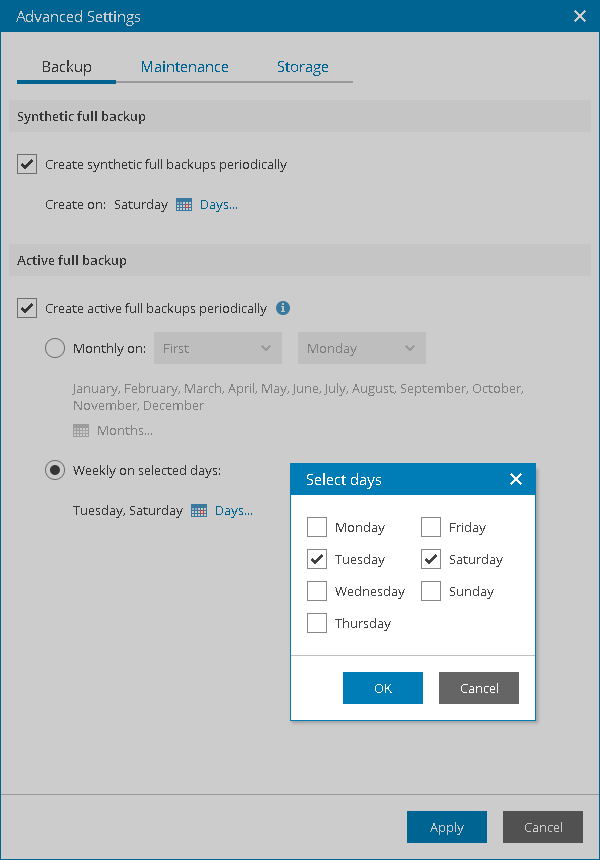
Task: Click the calendar icon beside Tuesday, Saturday
Action: coord(199,511)
